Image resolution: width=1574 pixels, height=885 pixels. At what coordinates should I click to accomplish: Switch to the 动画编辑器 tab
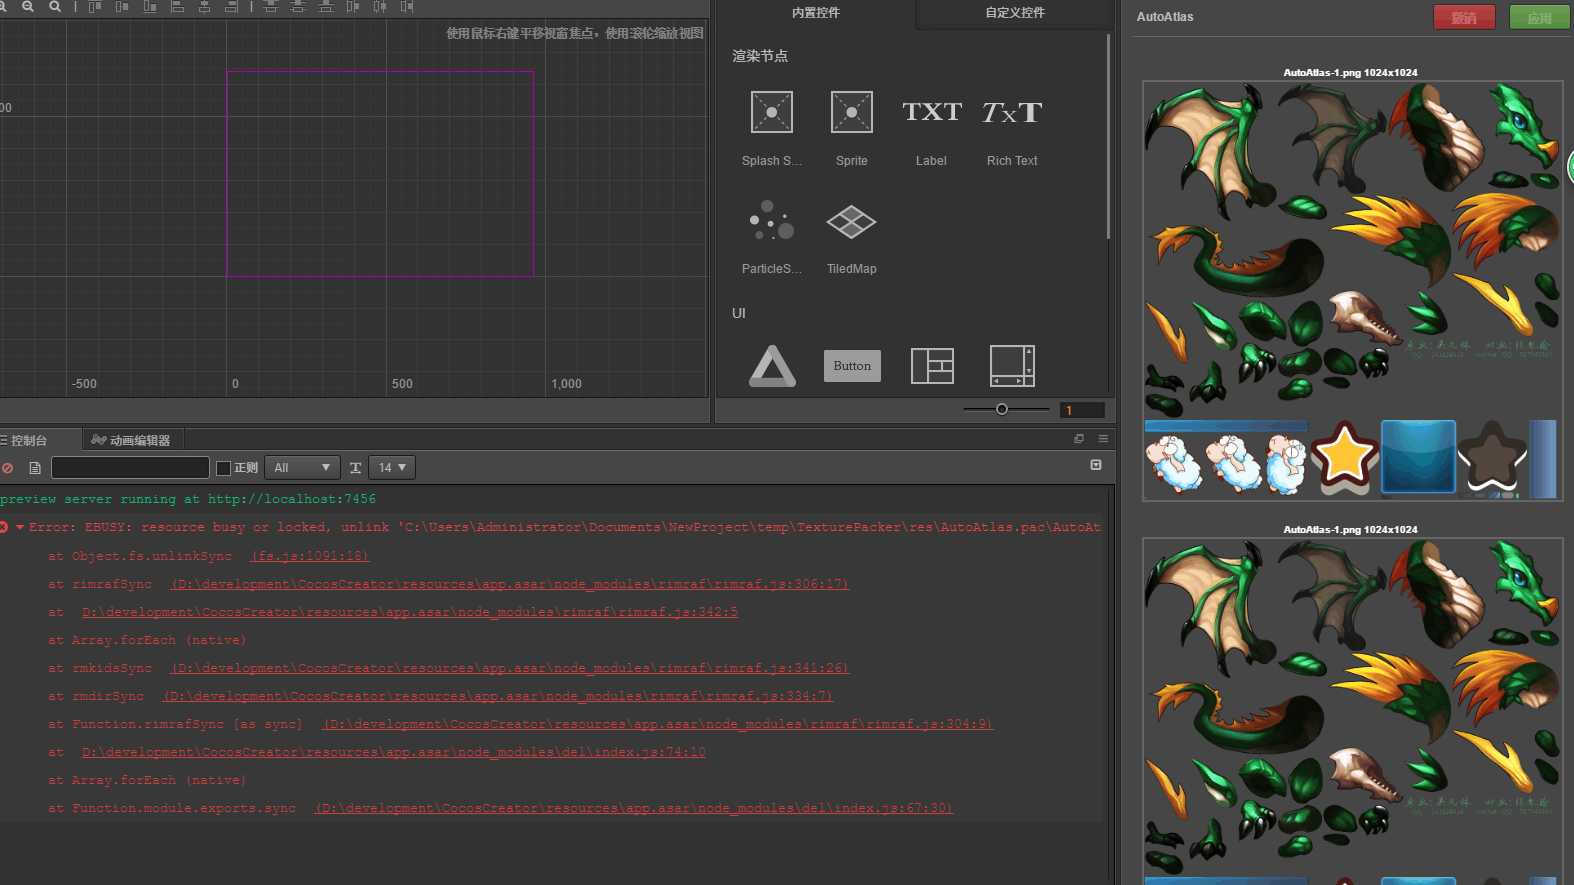pos(131,440)
